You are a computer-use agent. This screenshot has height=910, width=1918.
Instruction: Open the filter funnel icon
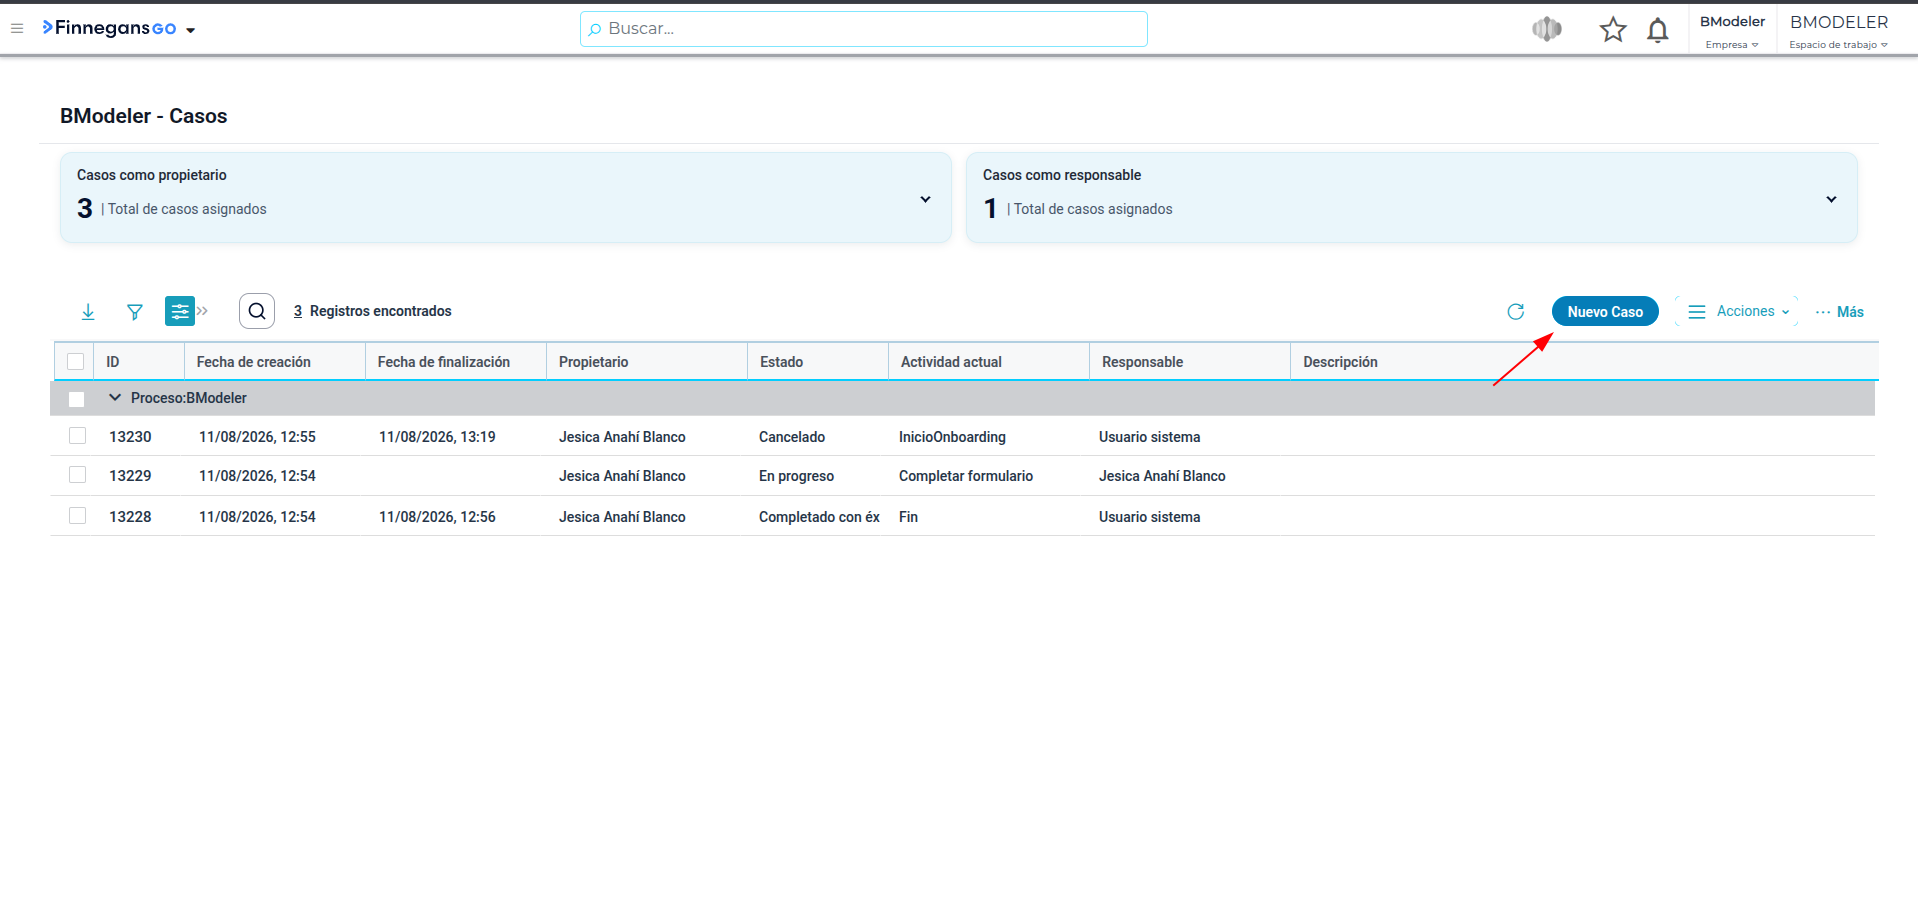pyautogui.click(x=135, y=312)
